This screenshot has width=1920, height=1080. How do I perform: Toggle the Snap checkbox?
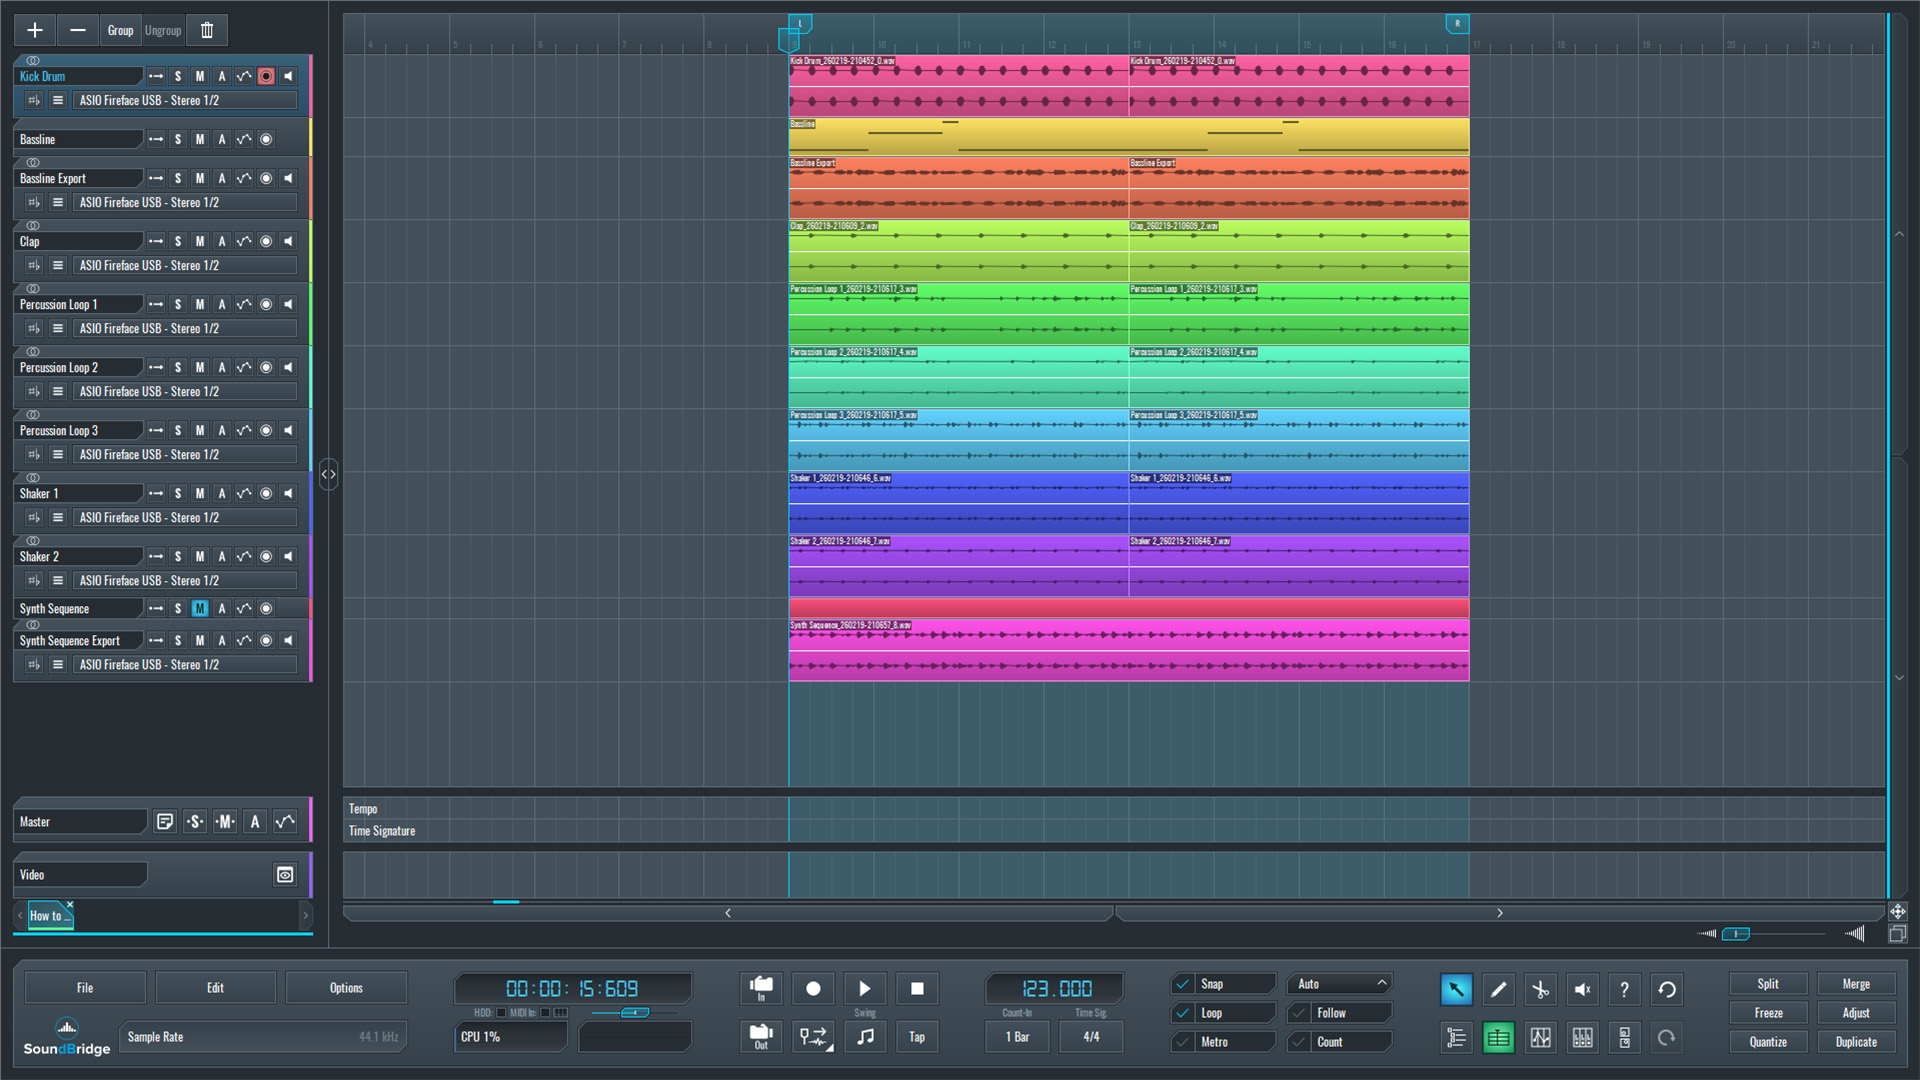1183,984
